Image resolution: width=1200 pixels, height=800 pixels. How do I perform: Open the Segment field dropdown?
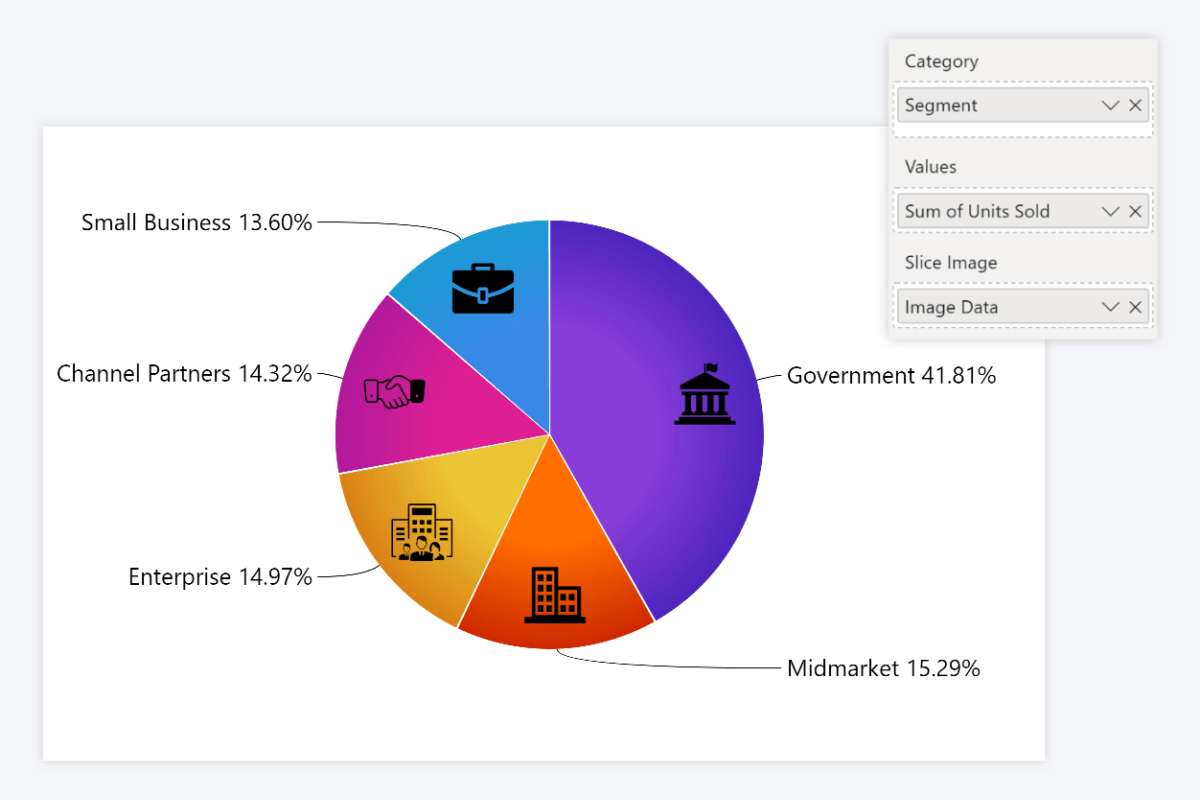pyautogui.click(x=1110, y=104)
